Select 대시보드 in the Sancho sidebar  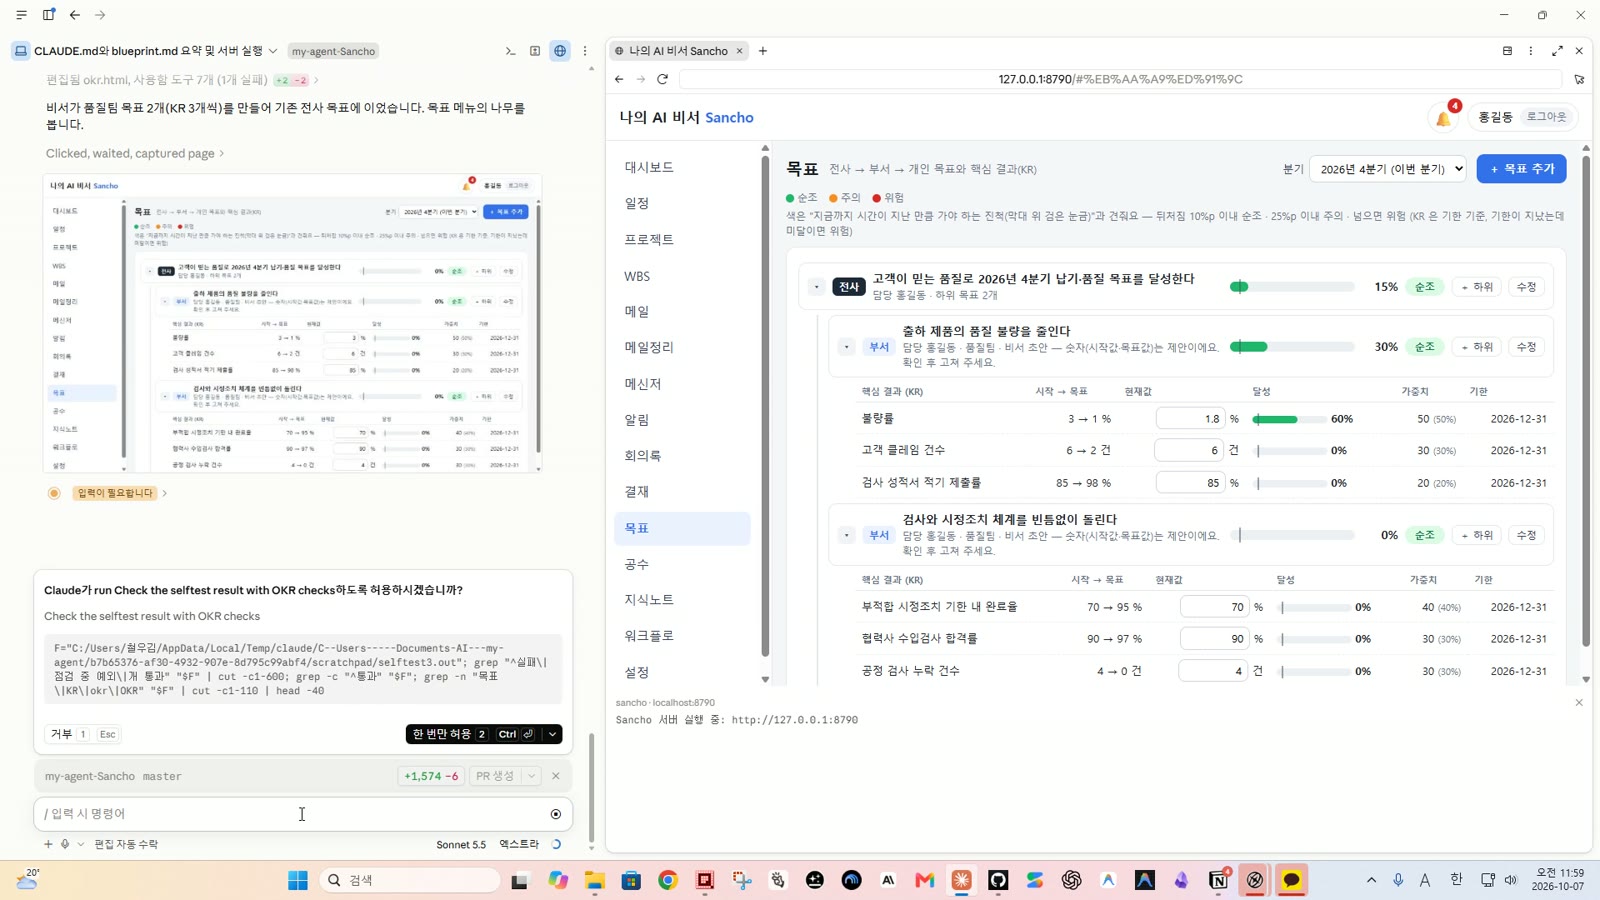coord(682,167)
